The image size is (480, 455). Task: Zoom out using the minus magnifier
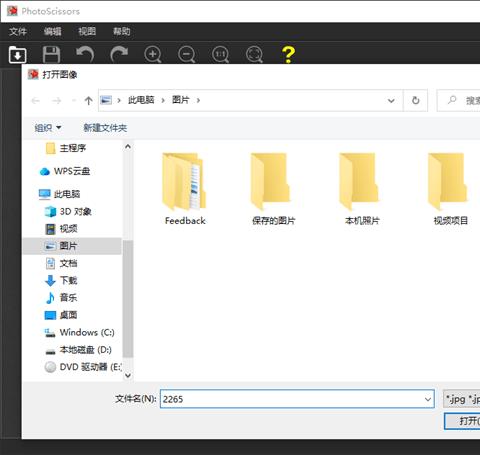(187, 54)
